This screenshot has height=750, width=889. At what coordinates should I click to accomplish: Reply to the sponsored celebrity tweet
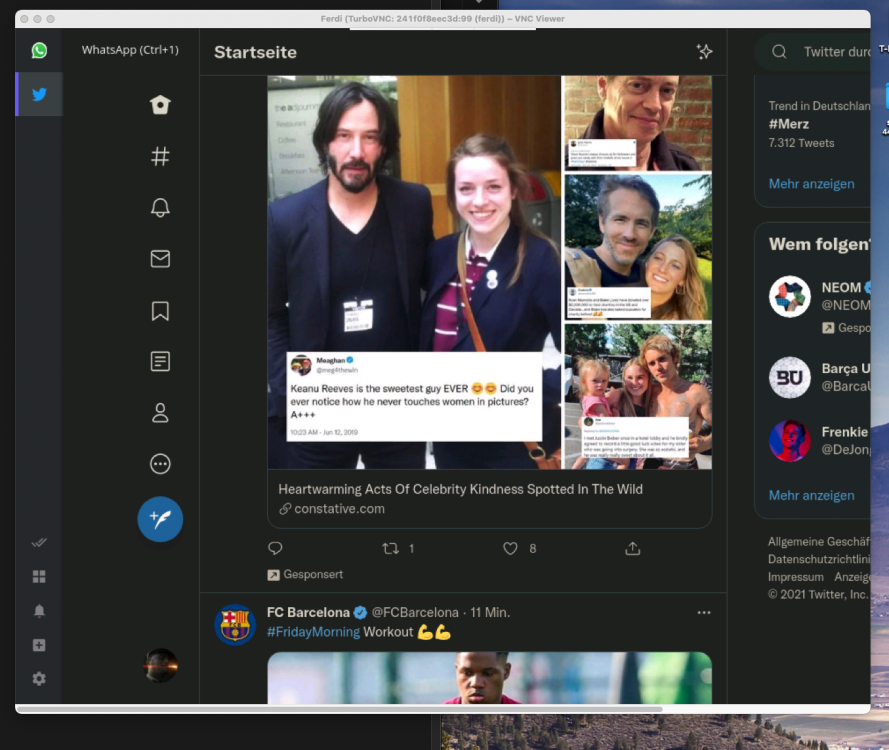point(275,548)
